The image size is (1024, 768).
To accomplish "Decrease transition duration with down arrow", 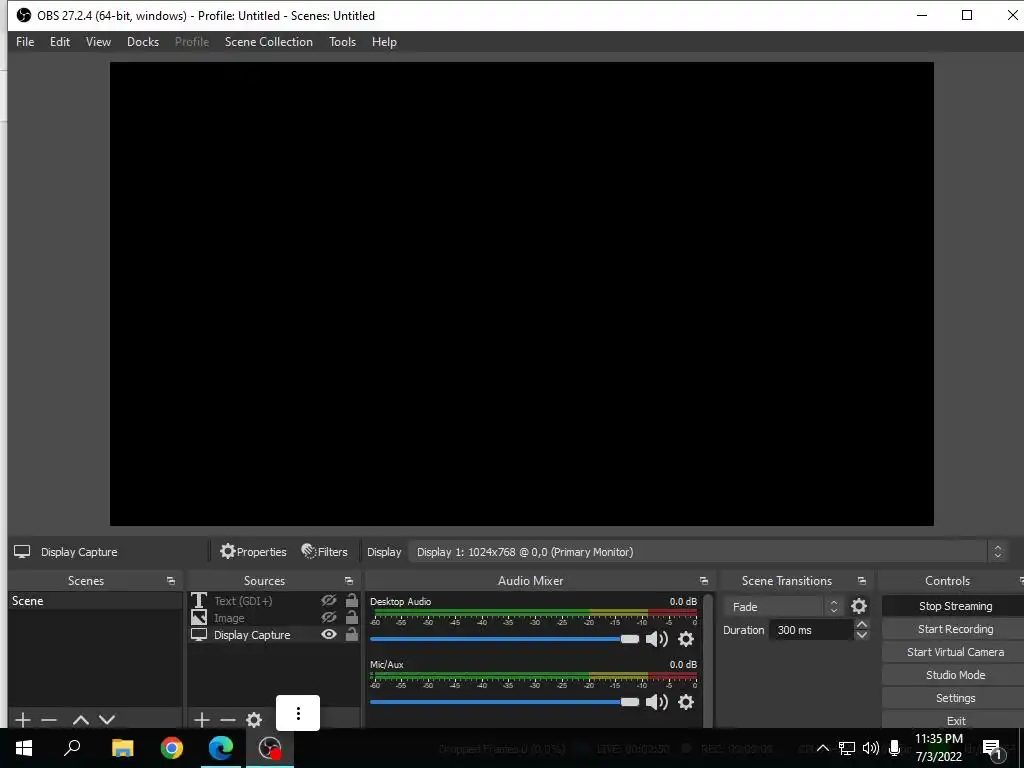I will pyautogui.click(x=862, y=635).
